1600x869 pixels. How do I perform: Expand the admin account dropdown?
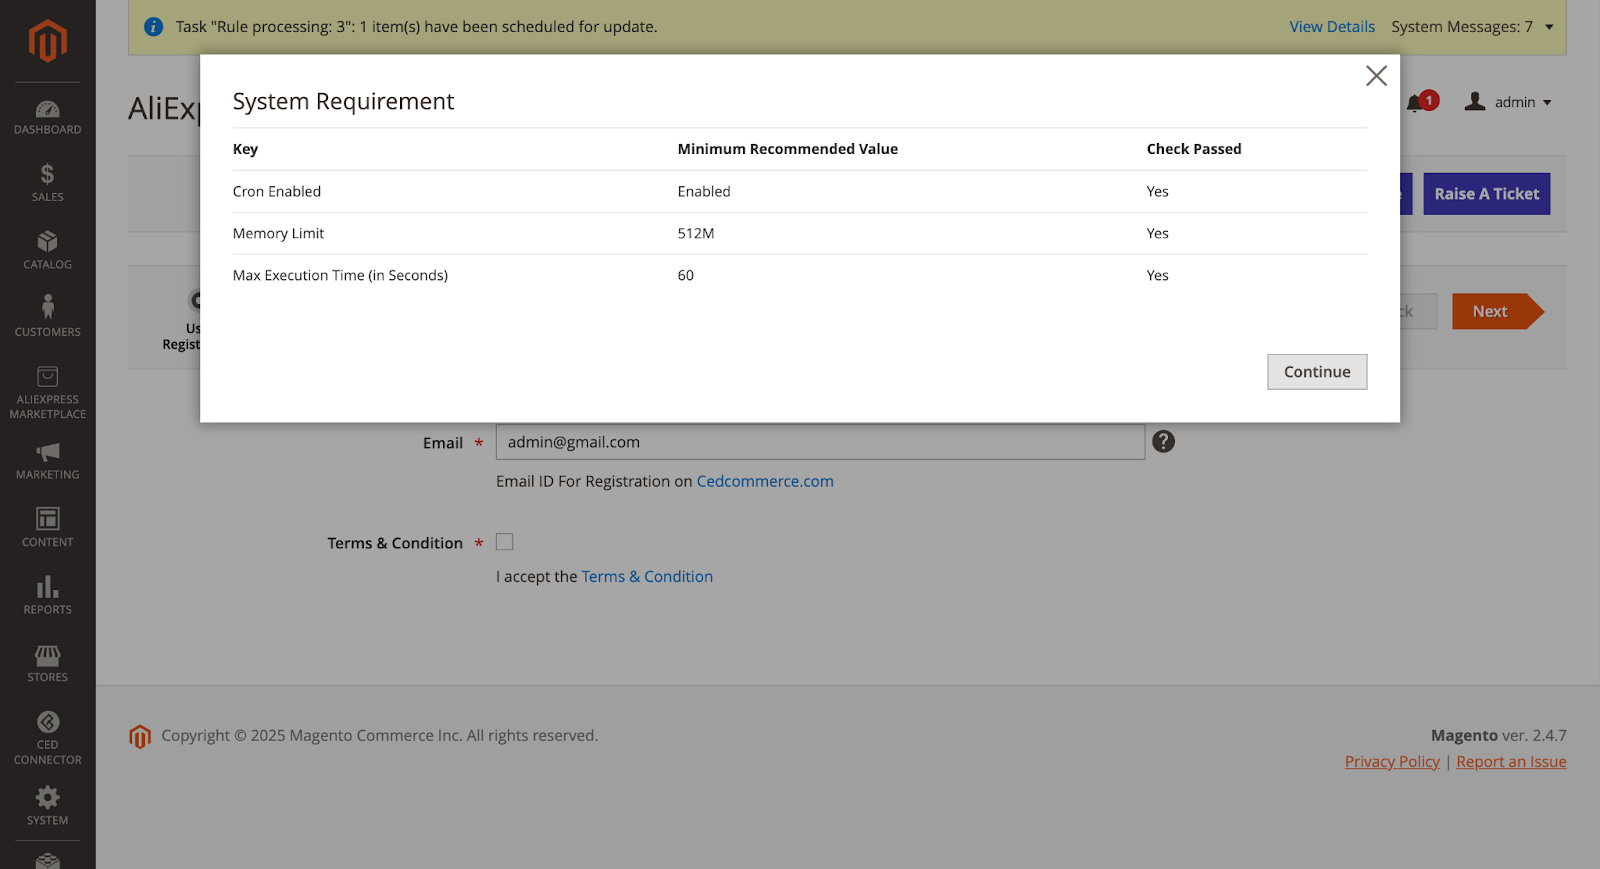[x=1508, y=102]
